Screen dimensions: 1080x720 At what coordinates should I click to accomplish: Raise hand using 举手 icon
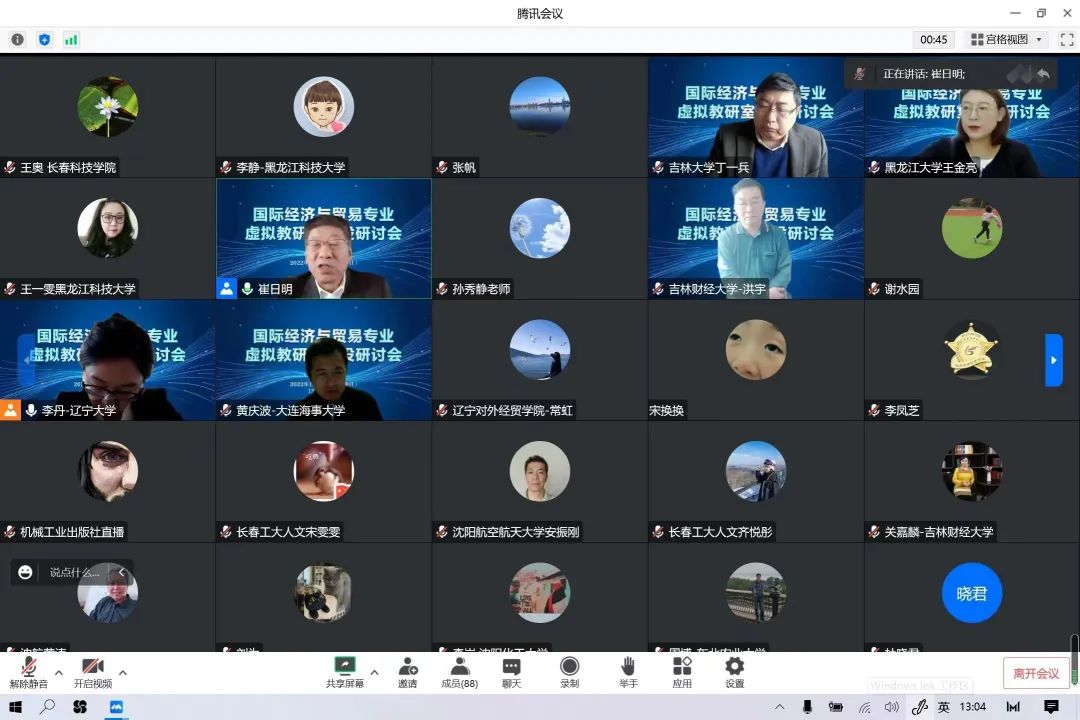628,672
